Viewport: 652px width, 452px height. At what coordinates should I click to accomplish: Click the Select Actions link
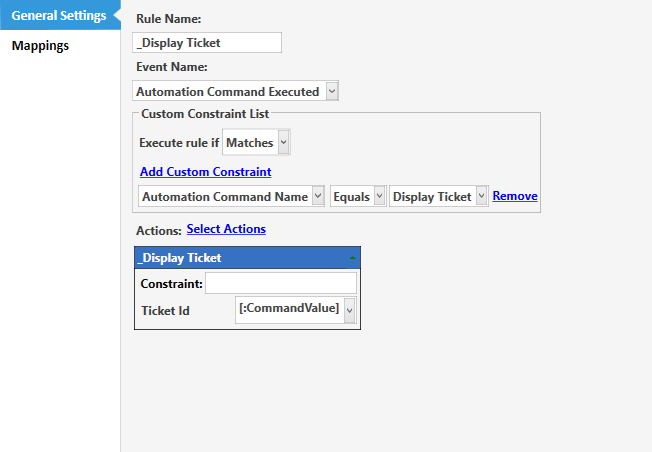click(226, 229)
